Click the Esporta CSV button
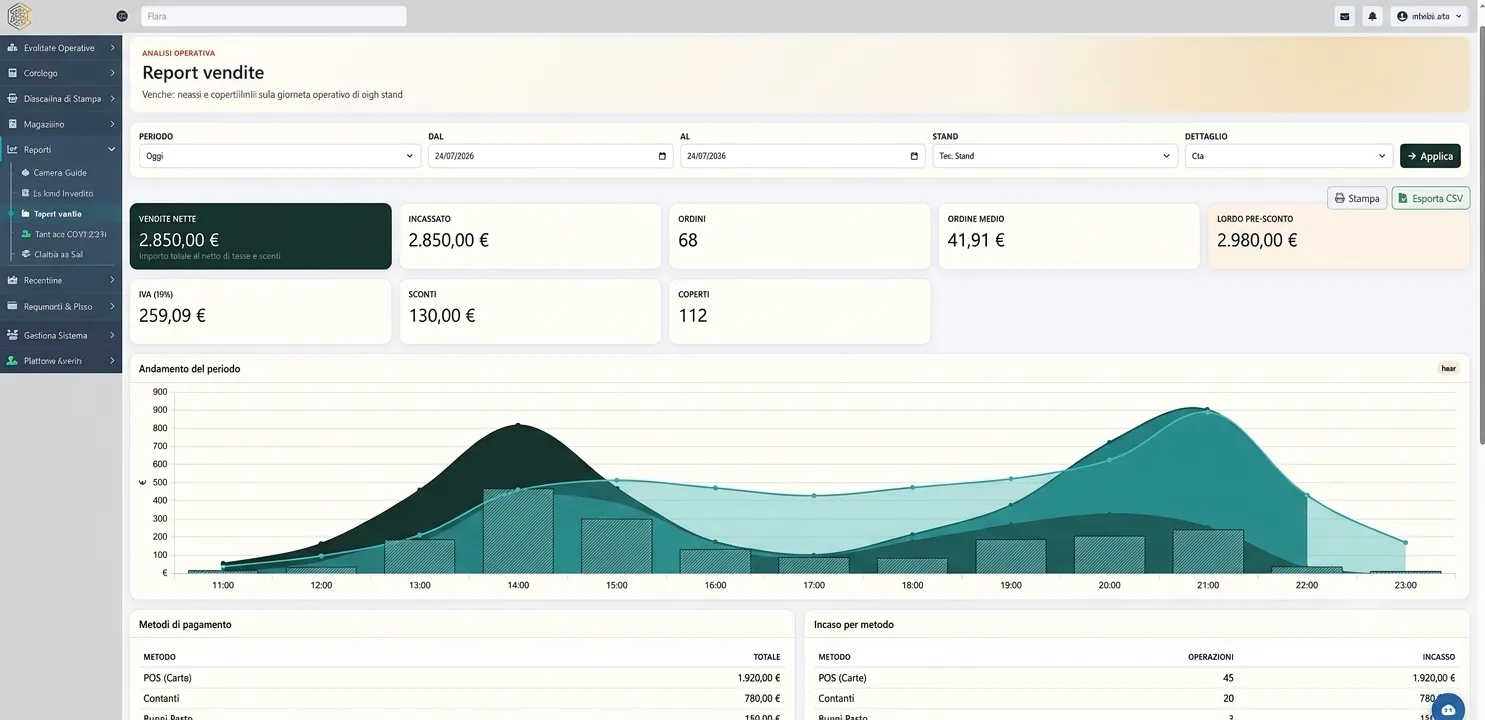The image size is (1485, 720). (1430, 198)
